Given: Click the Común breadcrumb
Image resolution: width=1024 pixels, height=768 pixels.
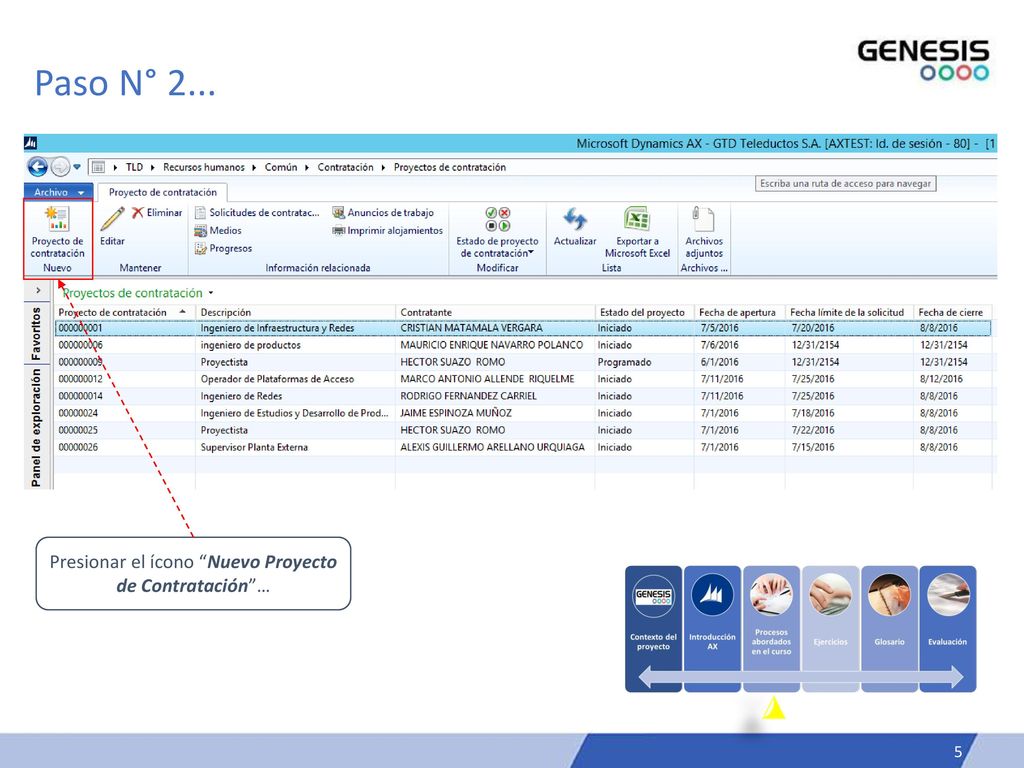Looking at the screenshot, I should (281, 167).
